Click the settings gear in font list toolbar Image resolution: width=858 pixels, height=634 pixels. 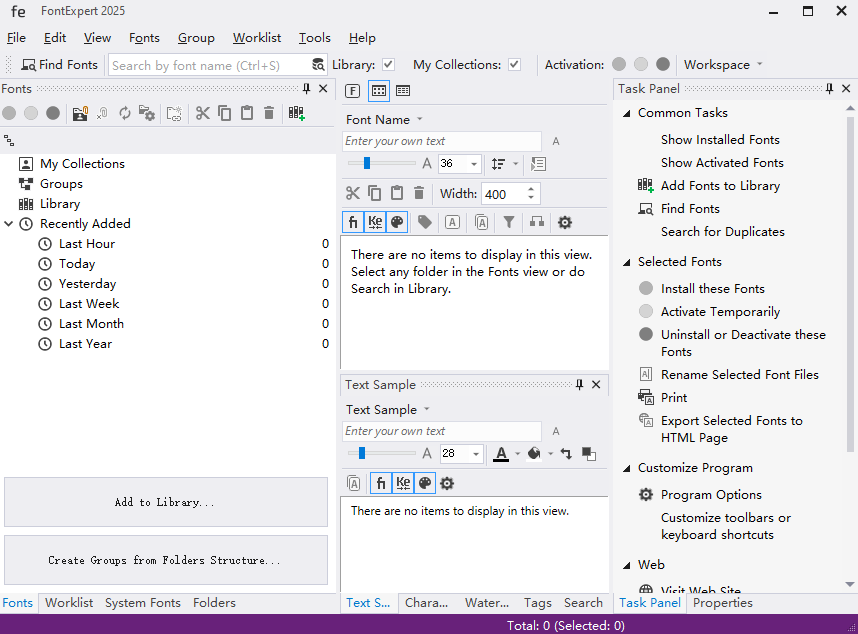565,222
